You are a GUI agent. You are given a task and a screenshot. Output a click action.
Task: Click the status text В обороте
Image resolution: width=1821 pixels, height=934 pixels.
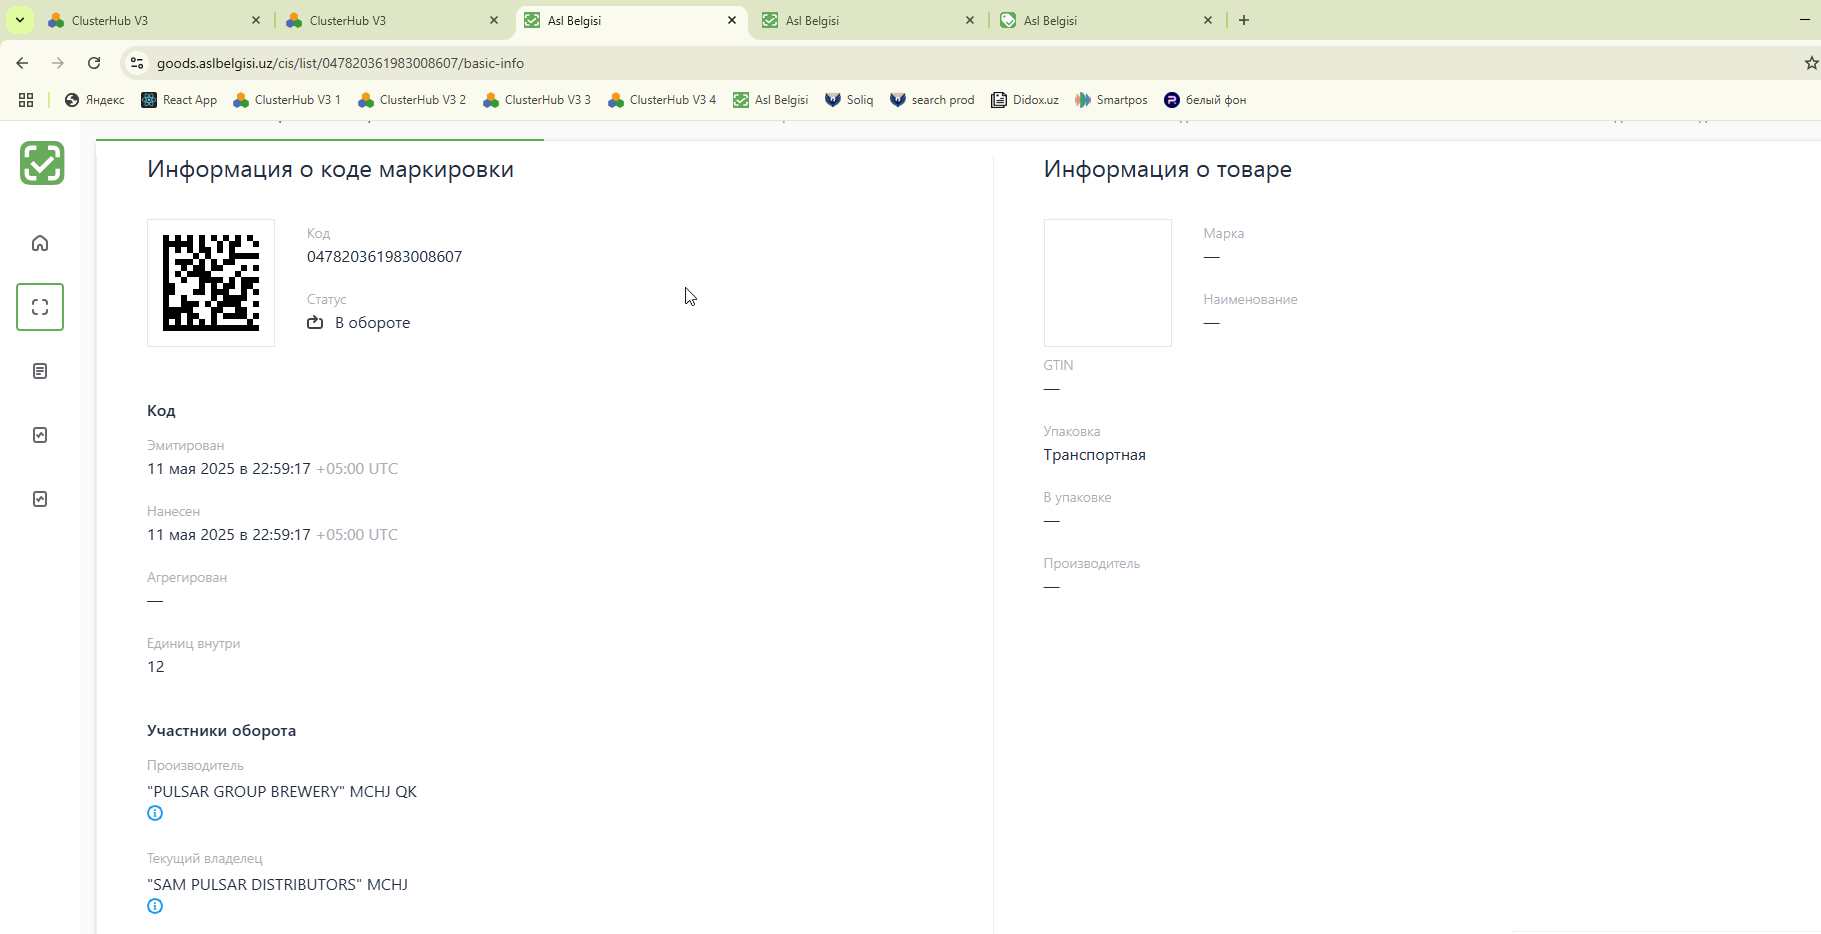click(373, 323)
